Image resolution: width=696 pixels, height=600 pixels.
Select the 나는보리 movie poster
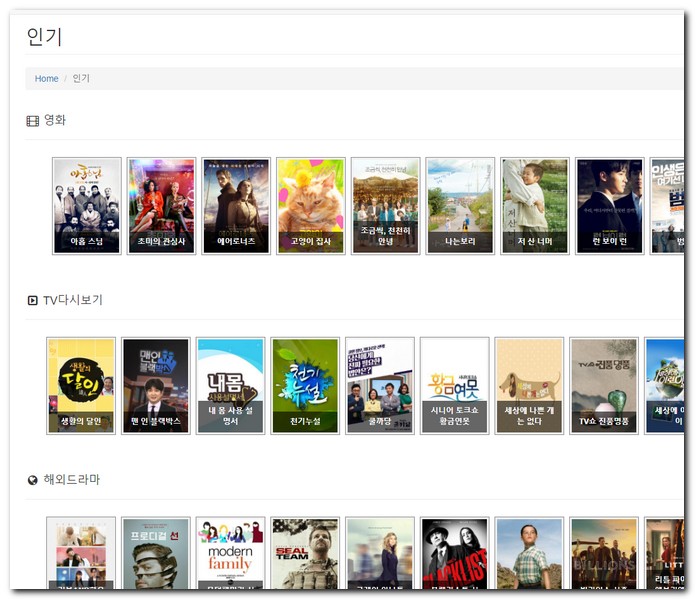point(460,206)
